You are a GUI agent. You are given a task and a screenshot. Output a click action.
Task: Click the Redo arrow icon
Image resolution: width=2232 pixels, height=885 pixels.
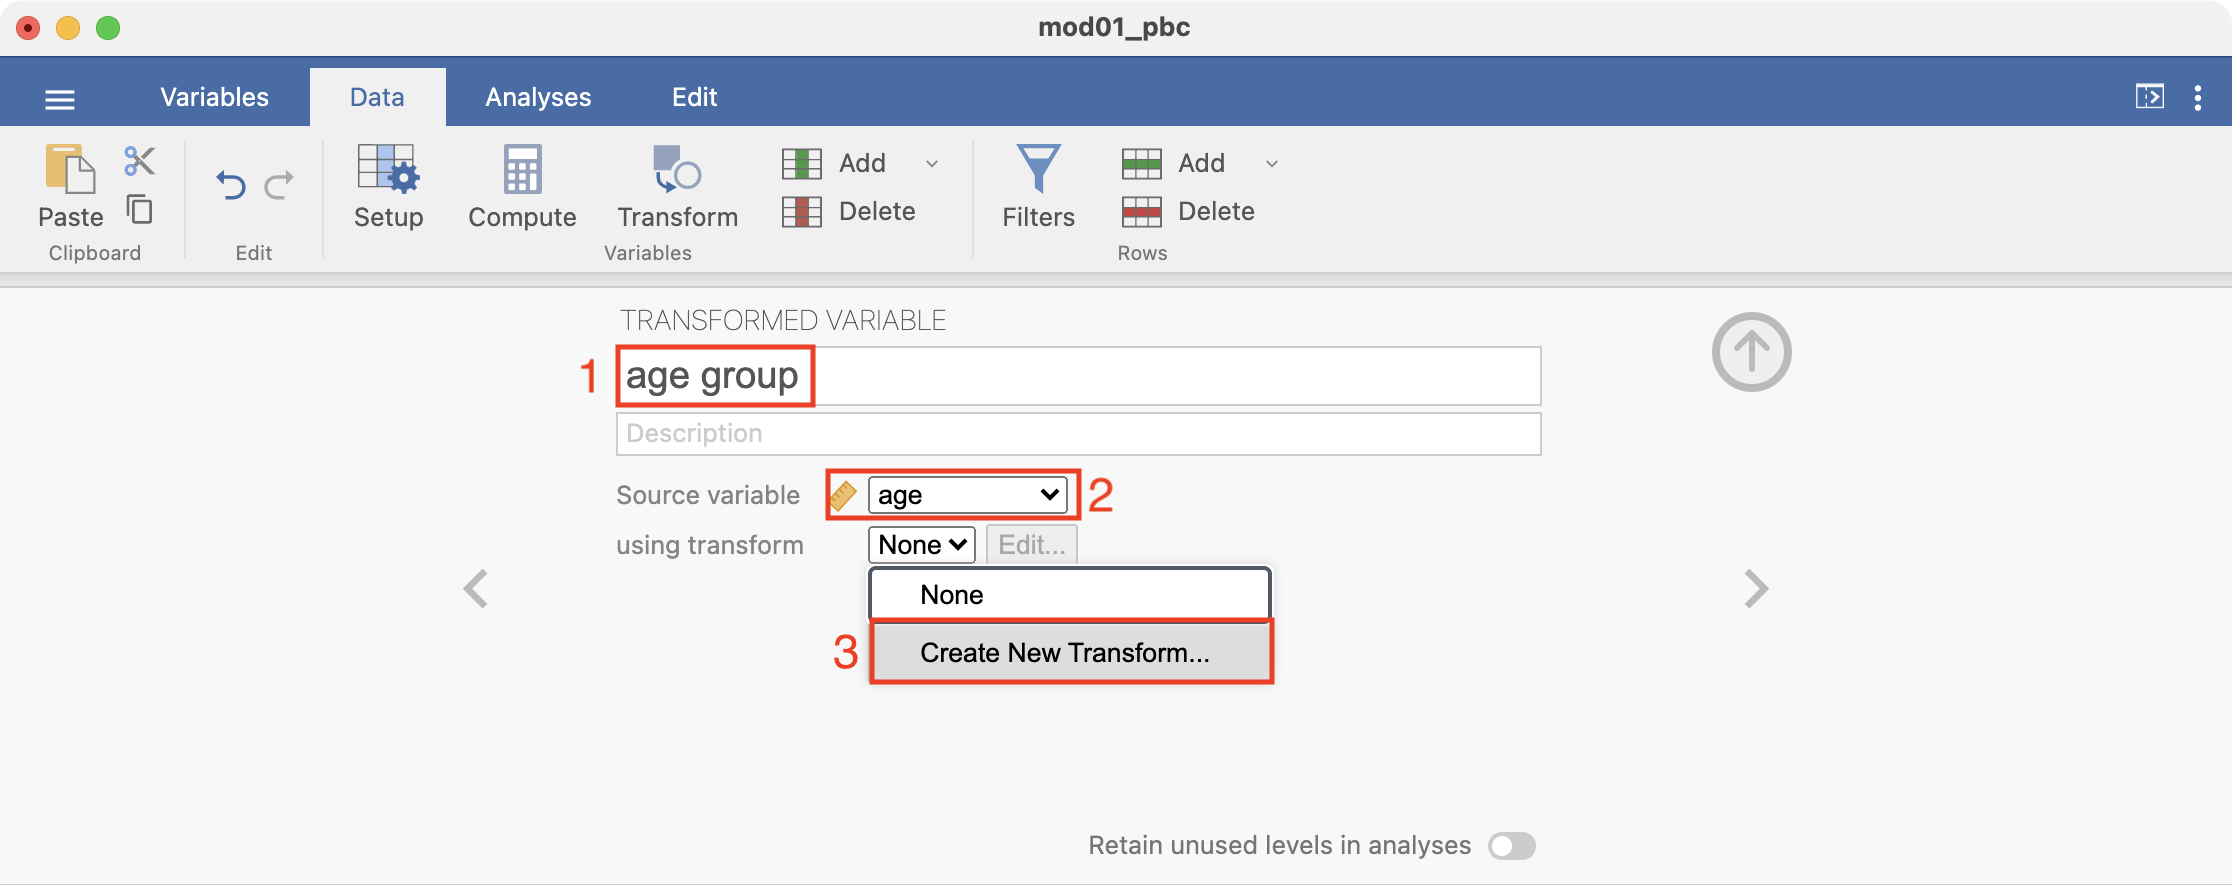(279, 185)
